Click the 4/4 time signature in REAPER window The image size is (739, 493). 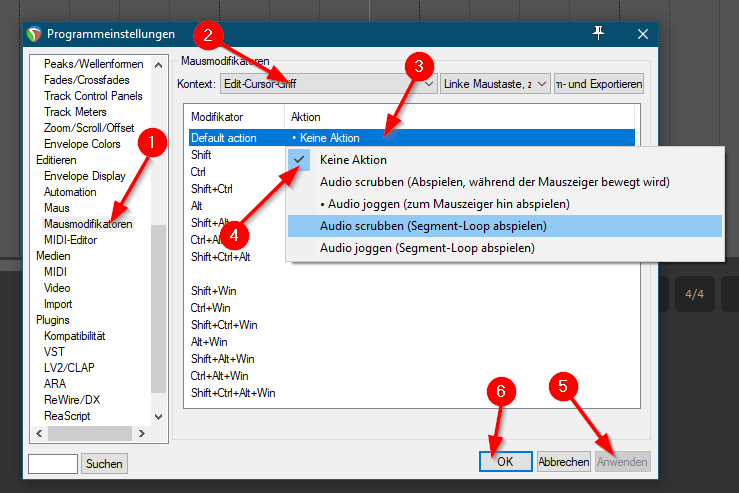point(694,294)
